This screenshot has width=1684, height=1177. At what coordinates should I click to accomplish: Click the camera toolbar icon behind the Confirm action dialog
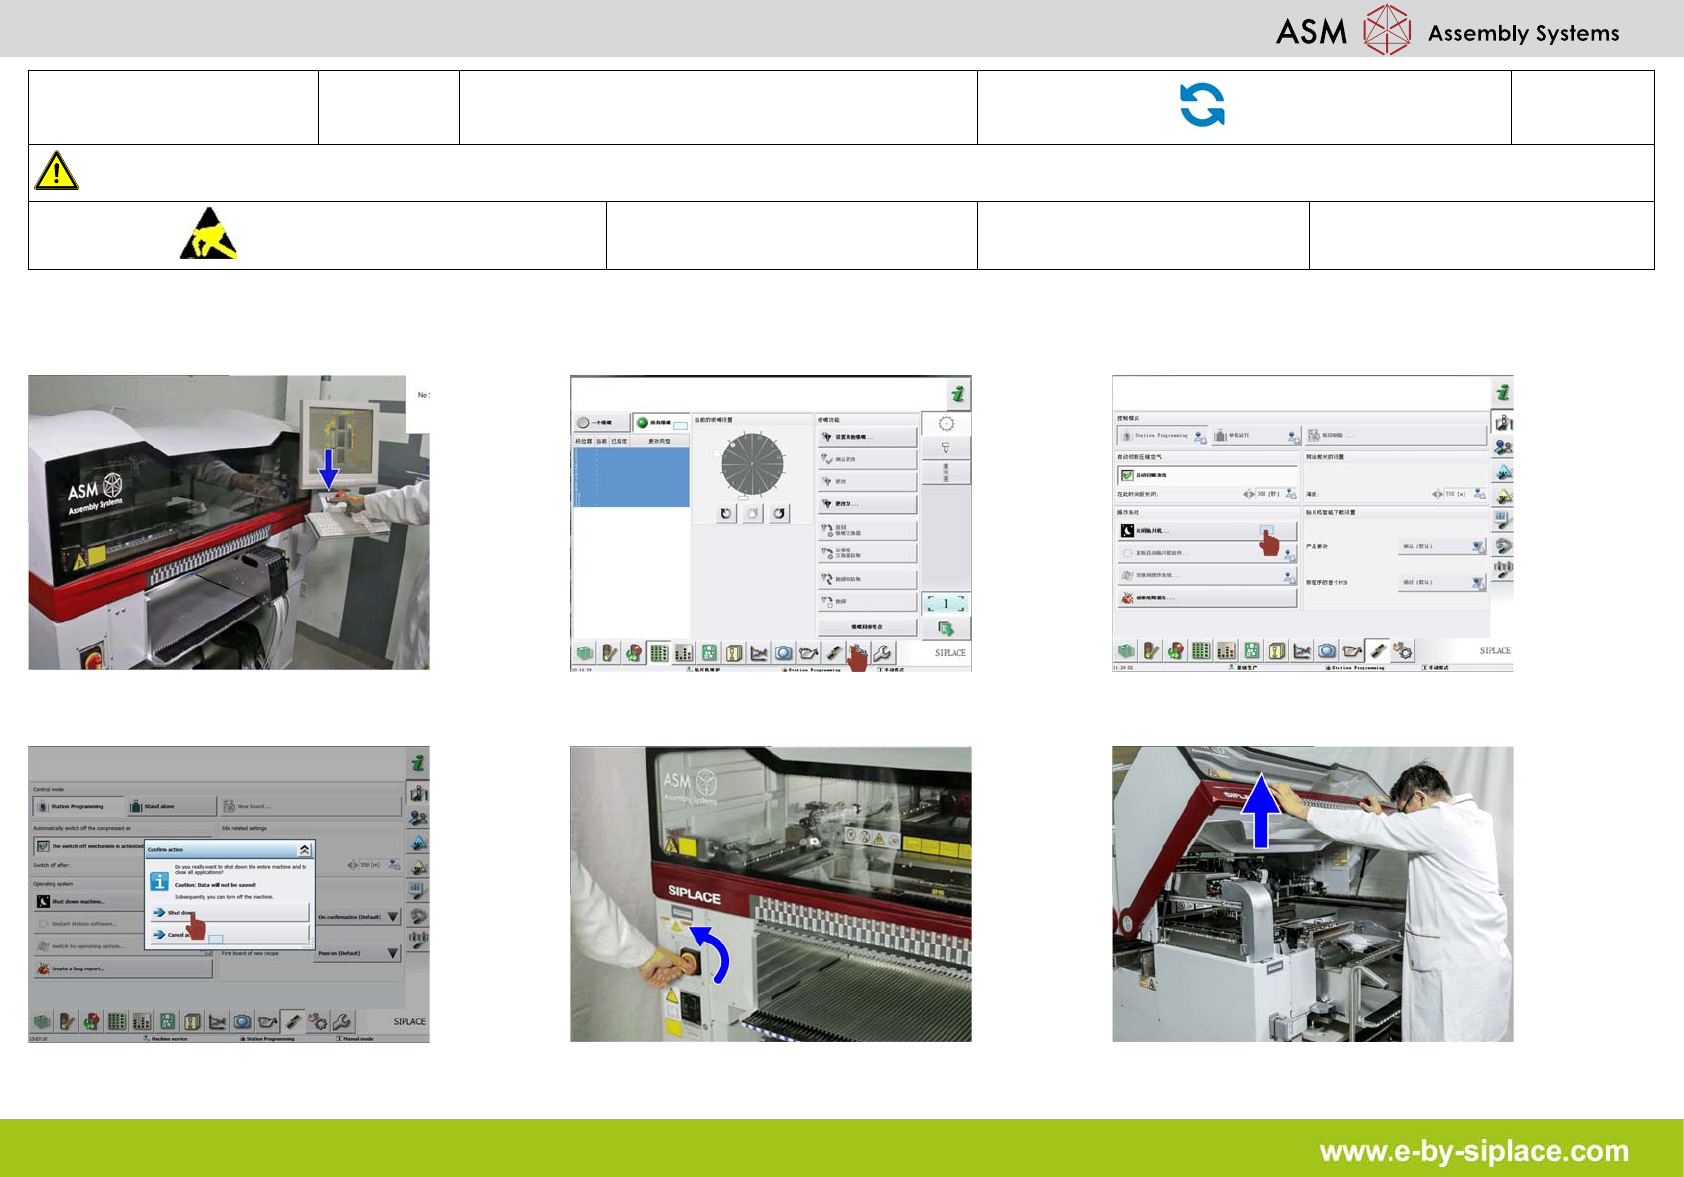[x=242, y=1022]
